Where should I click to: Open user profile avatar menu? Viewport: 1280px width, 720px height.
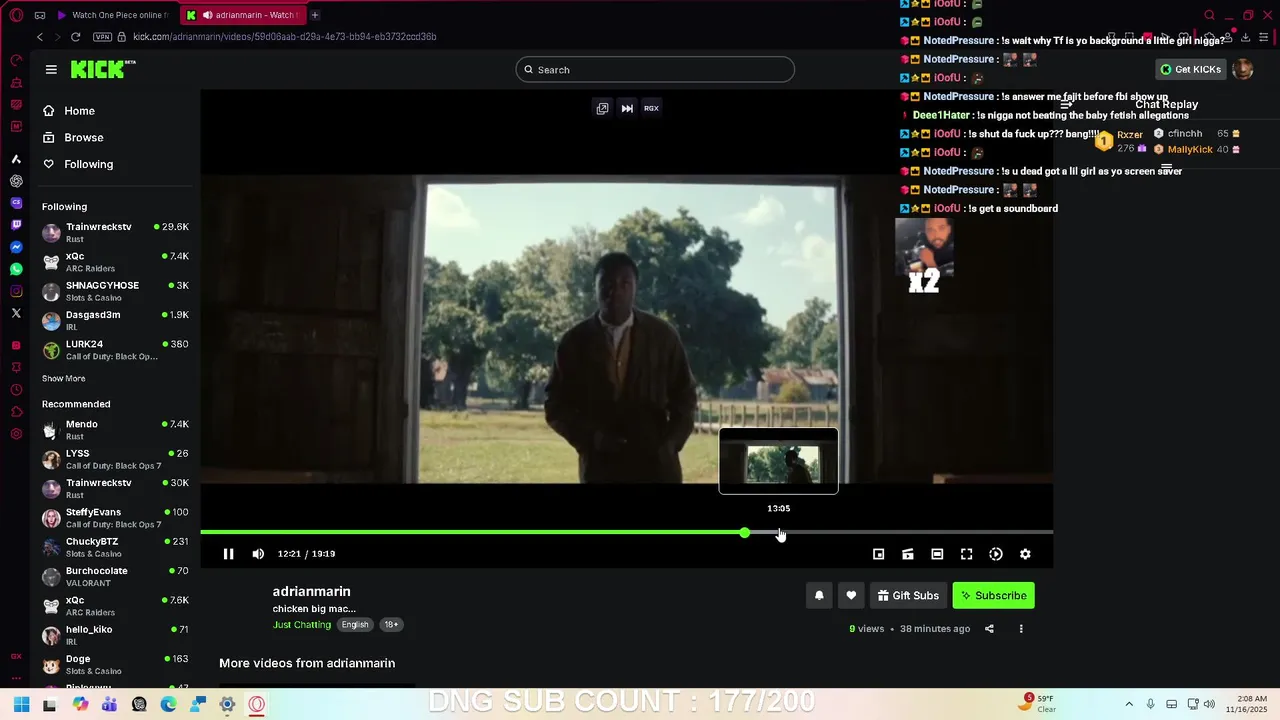pos(1242,69)
